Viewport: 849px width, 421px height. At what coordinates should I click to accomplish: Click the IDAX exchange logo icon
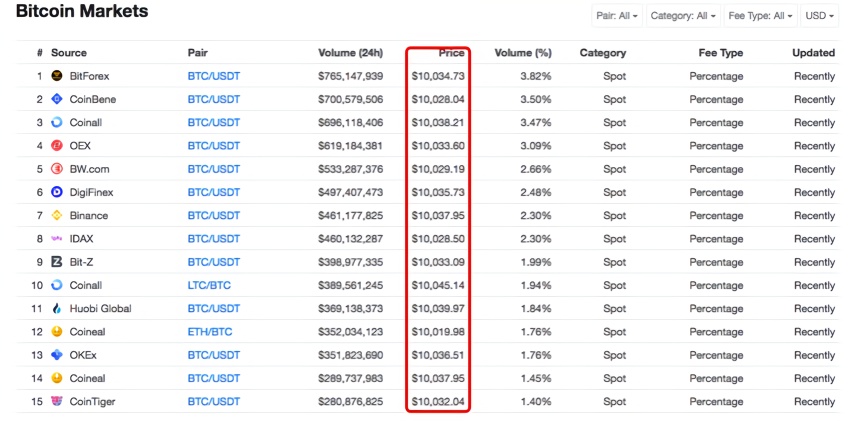coord(57,239)
